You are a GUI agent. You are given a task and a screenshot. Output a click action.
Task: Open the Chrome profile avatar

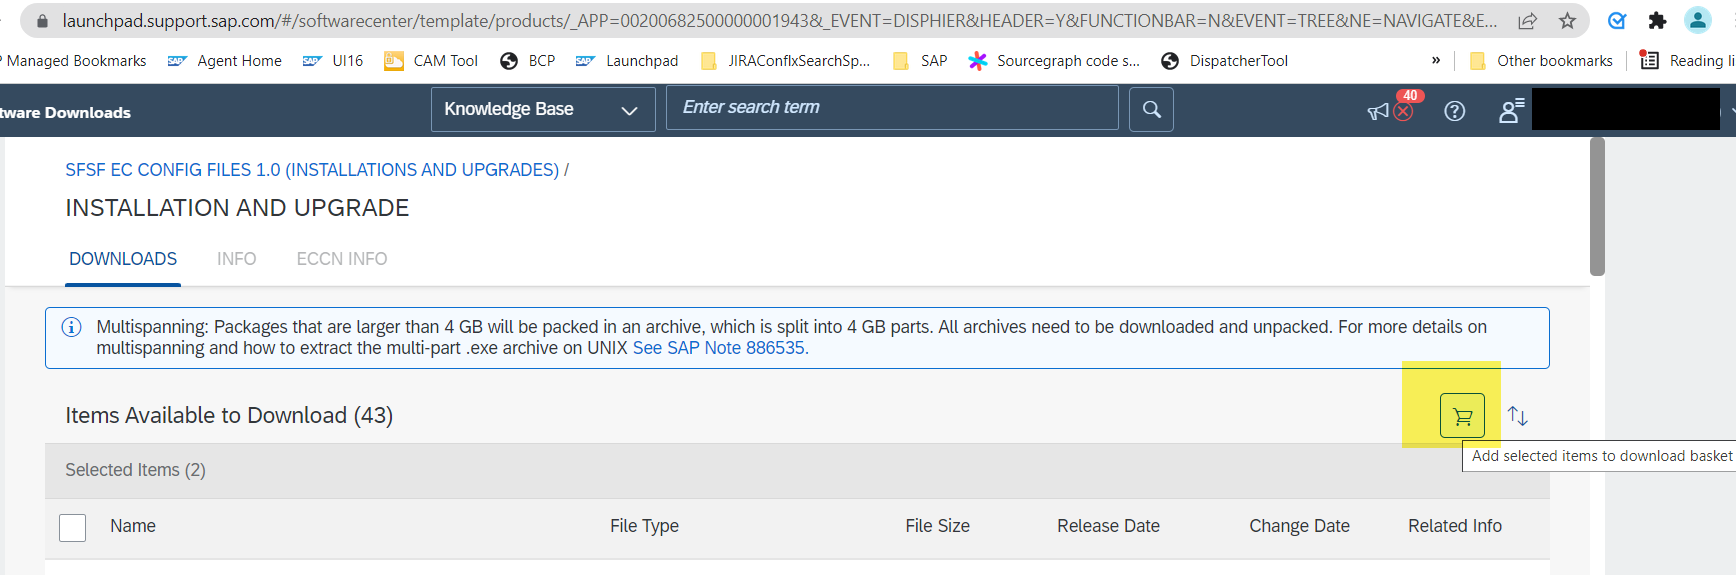click(1698, 21)
